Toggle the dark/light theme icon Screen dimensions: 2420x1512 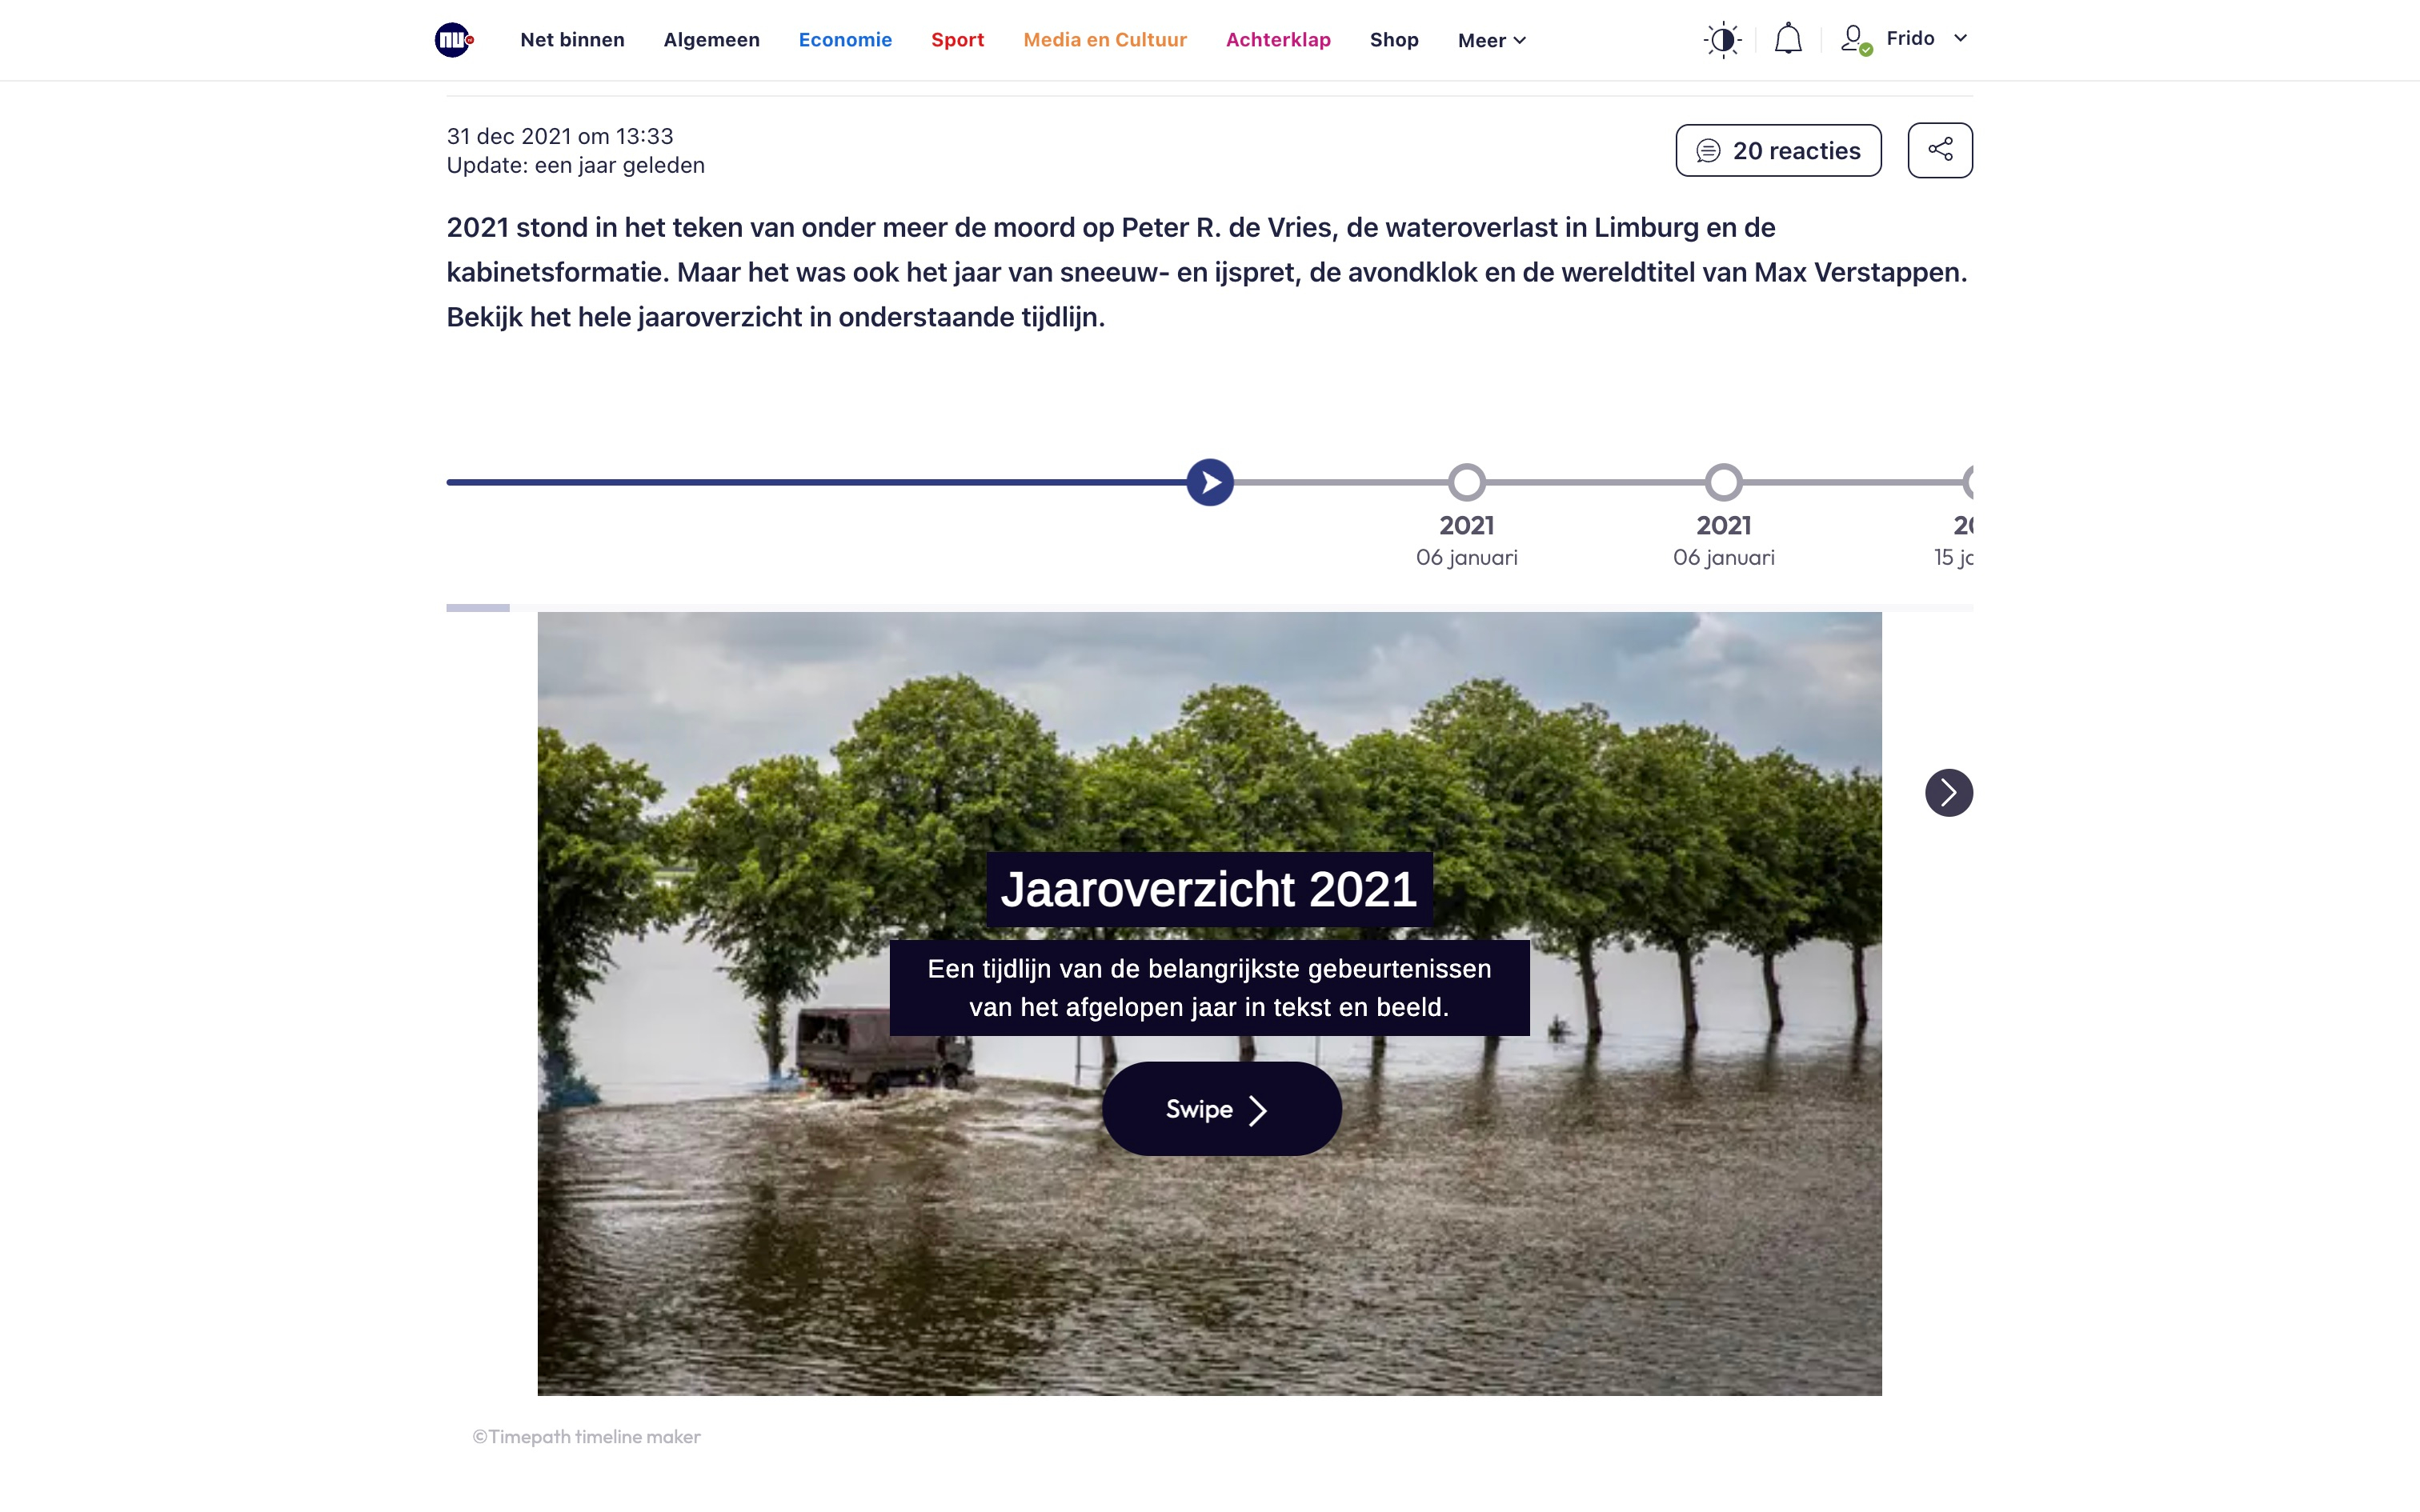[1722, 40]
